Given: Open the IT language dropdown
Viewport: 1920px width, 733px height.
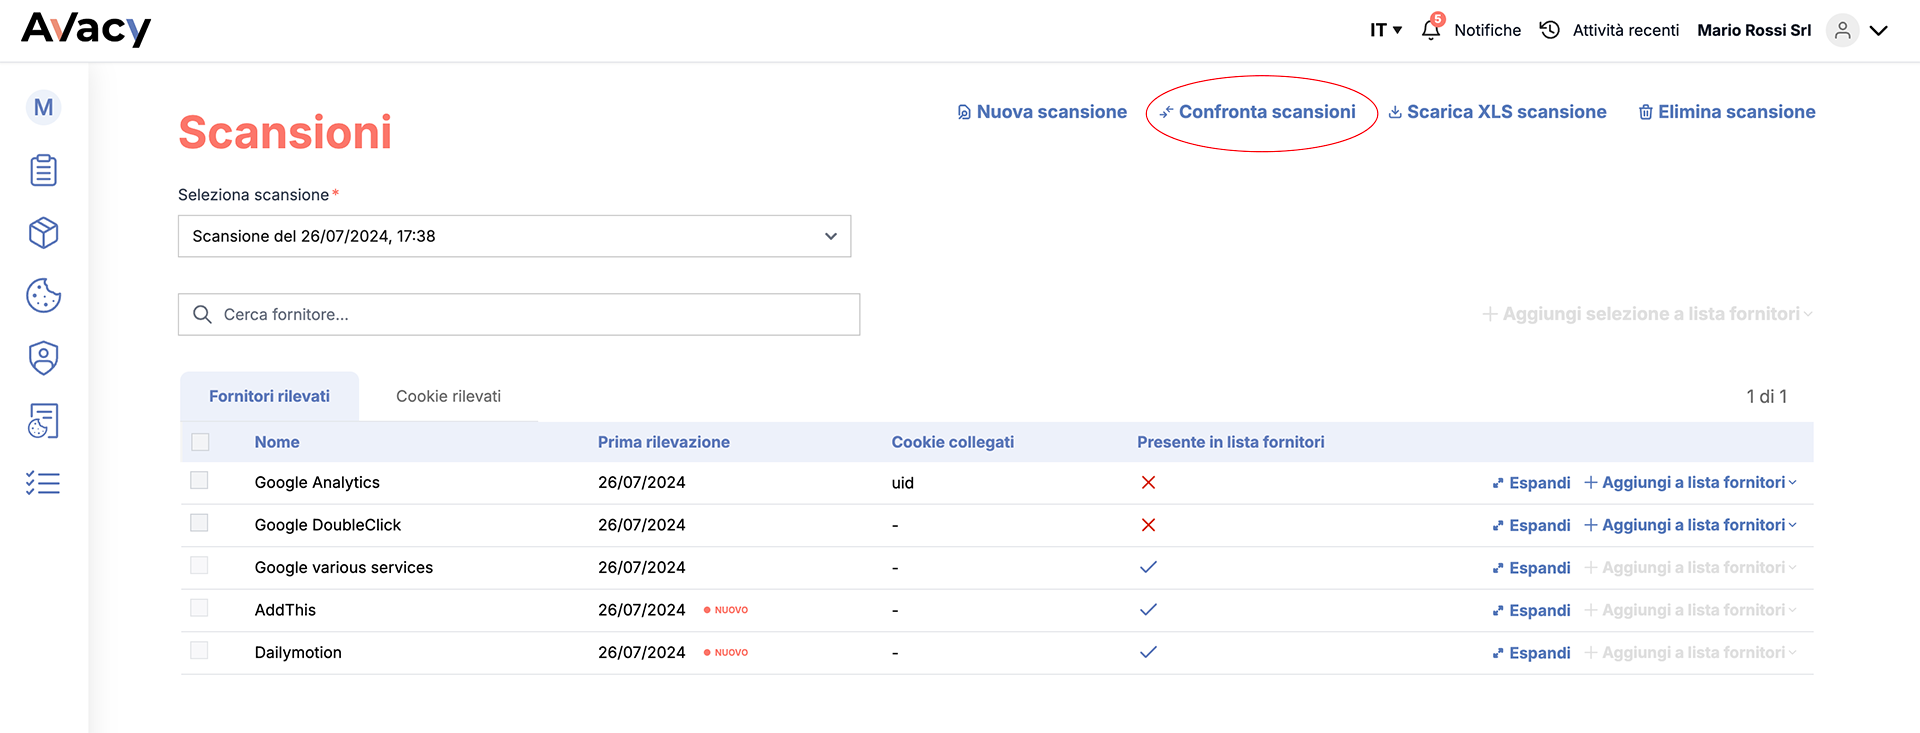Looking at the screenshot, I should 1386,30.
